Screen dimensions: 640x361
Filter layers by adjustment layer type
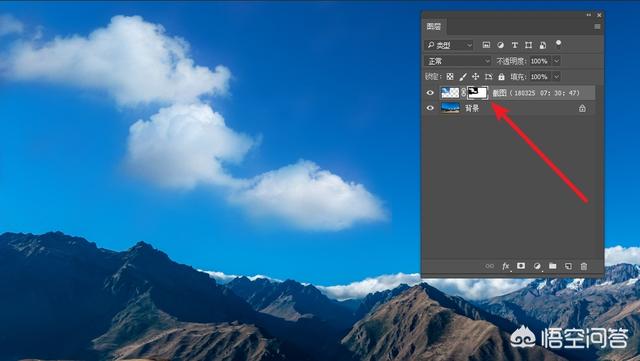[500, 45]
